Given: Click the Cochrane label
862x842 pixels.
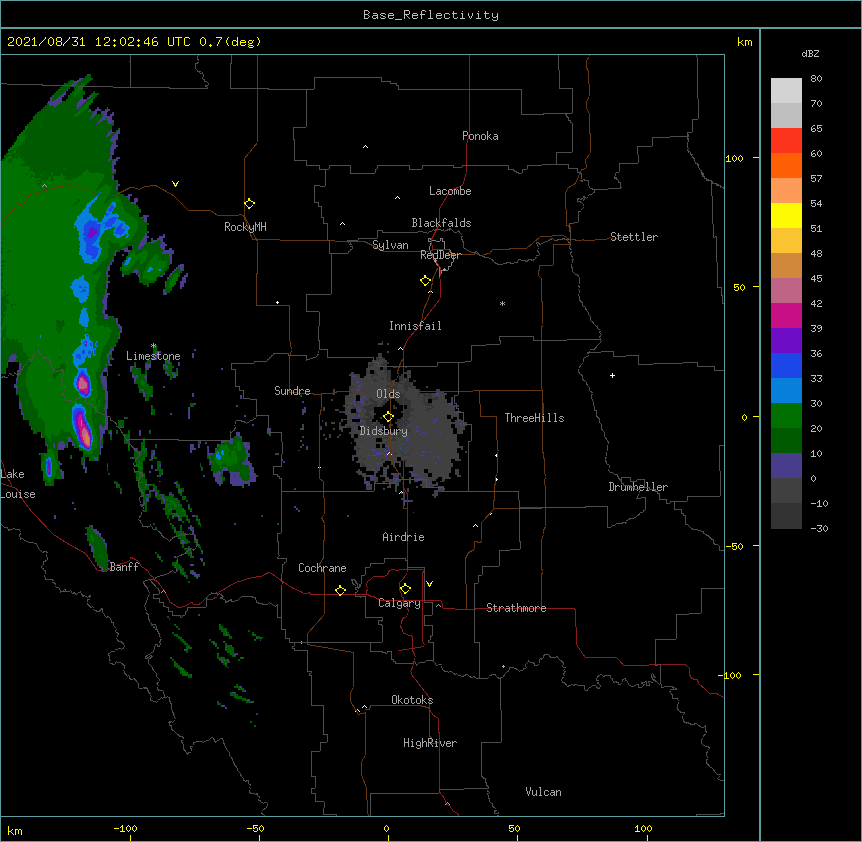Looking at the screenshot, I should [x=322, y=568].
